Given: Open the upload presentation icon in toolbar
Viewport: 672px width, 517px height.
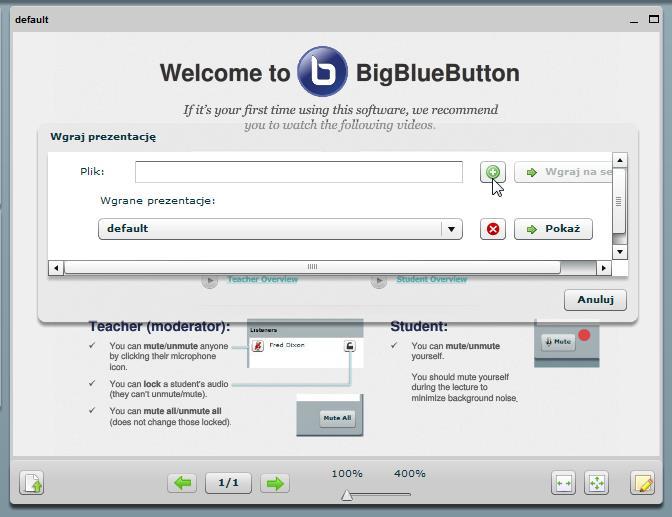Looking at the screenshot, I should tap(32, 483).
